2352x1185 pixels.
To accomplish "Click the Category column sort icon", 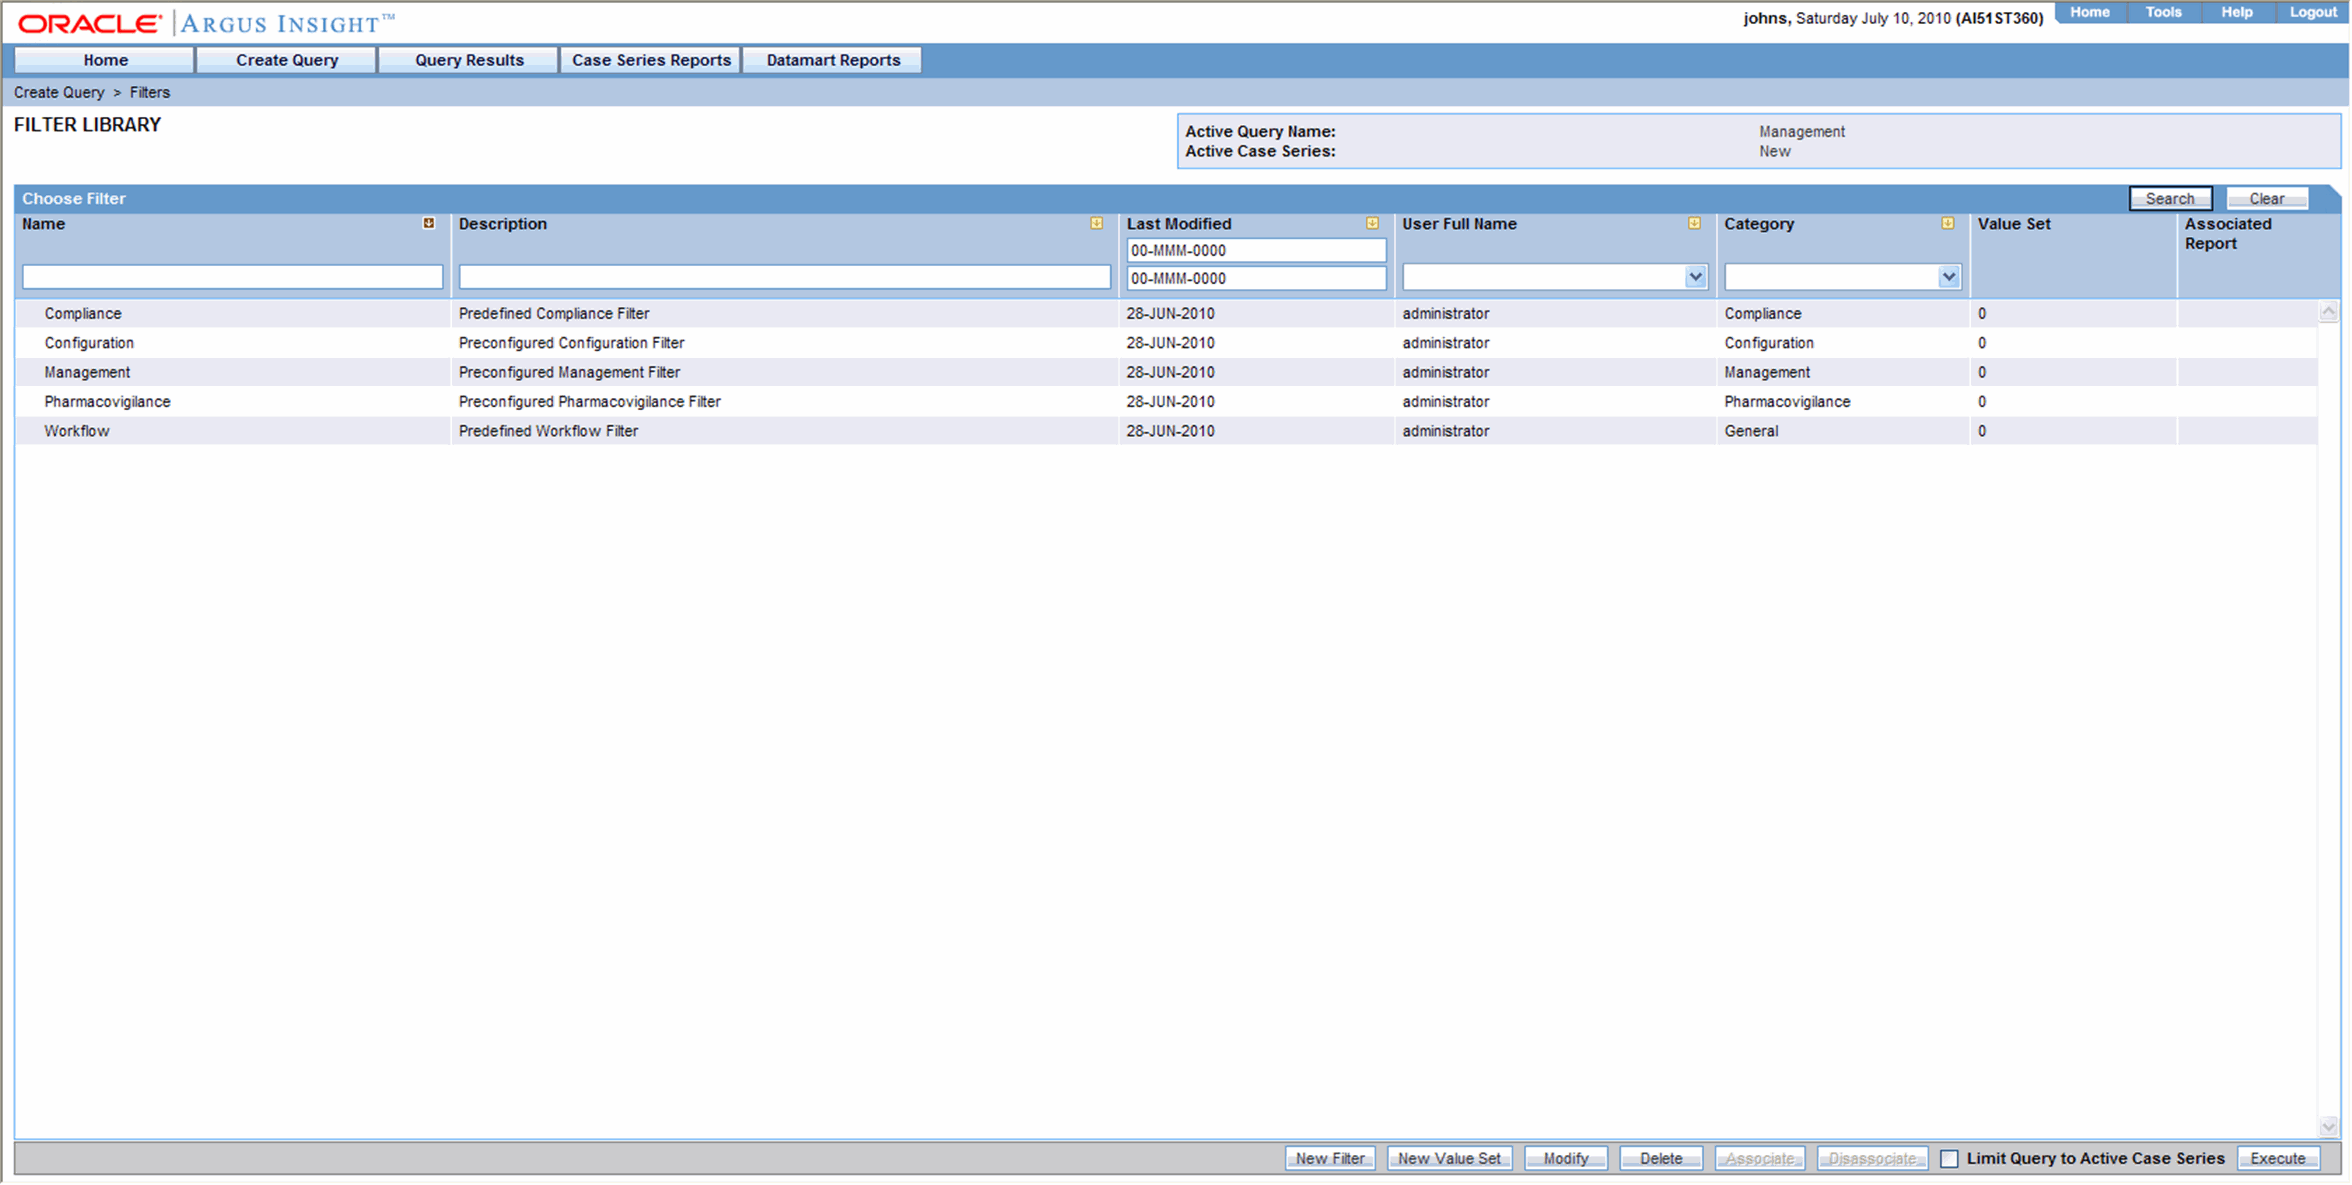I will 1948,224.
